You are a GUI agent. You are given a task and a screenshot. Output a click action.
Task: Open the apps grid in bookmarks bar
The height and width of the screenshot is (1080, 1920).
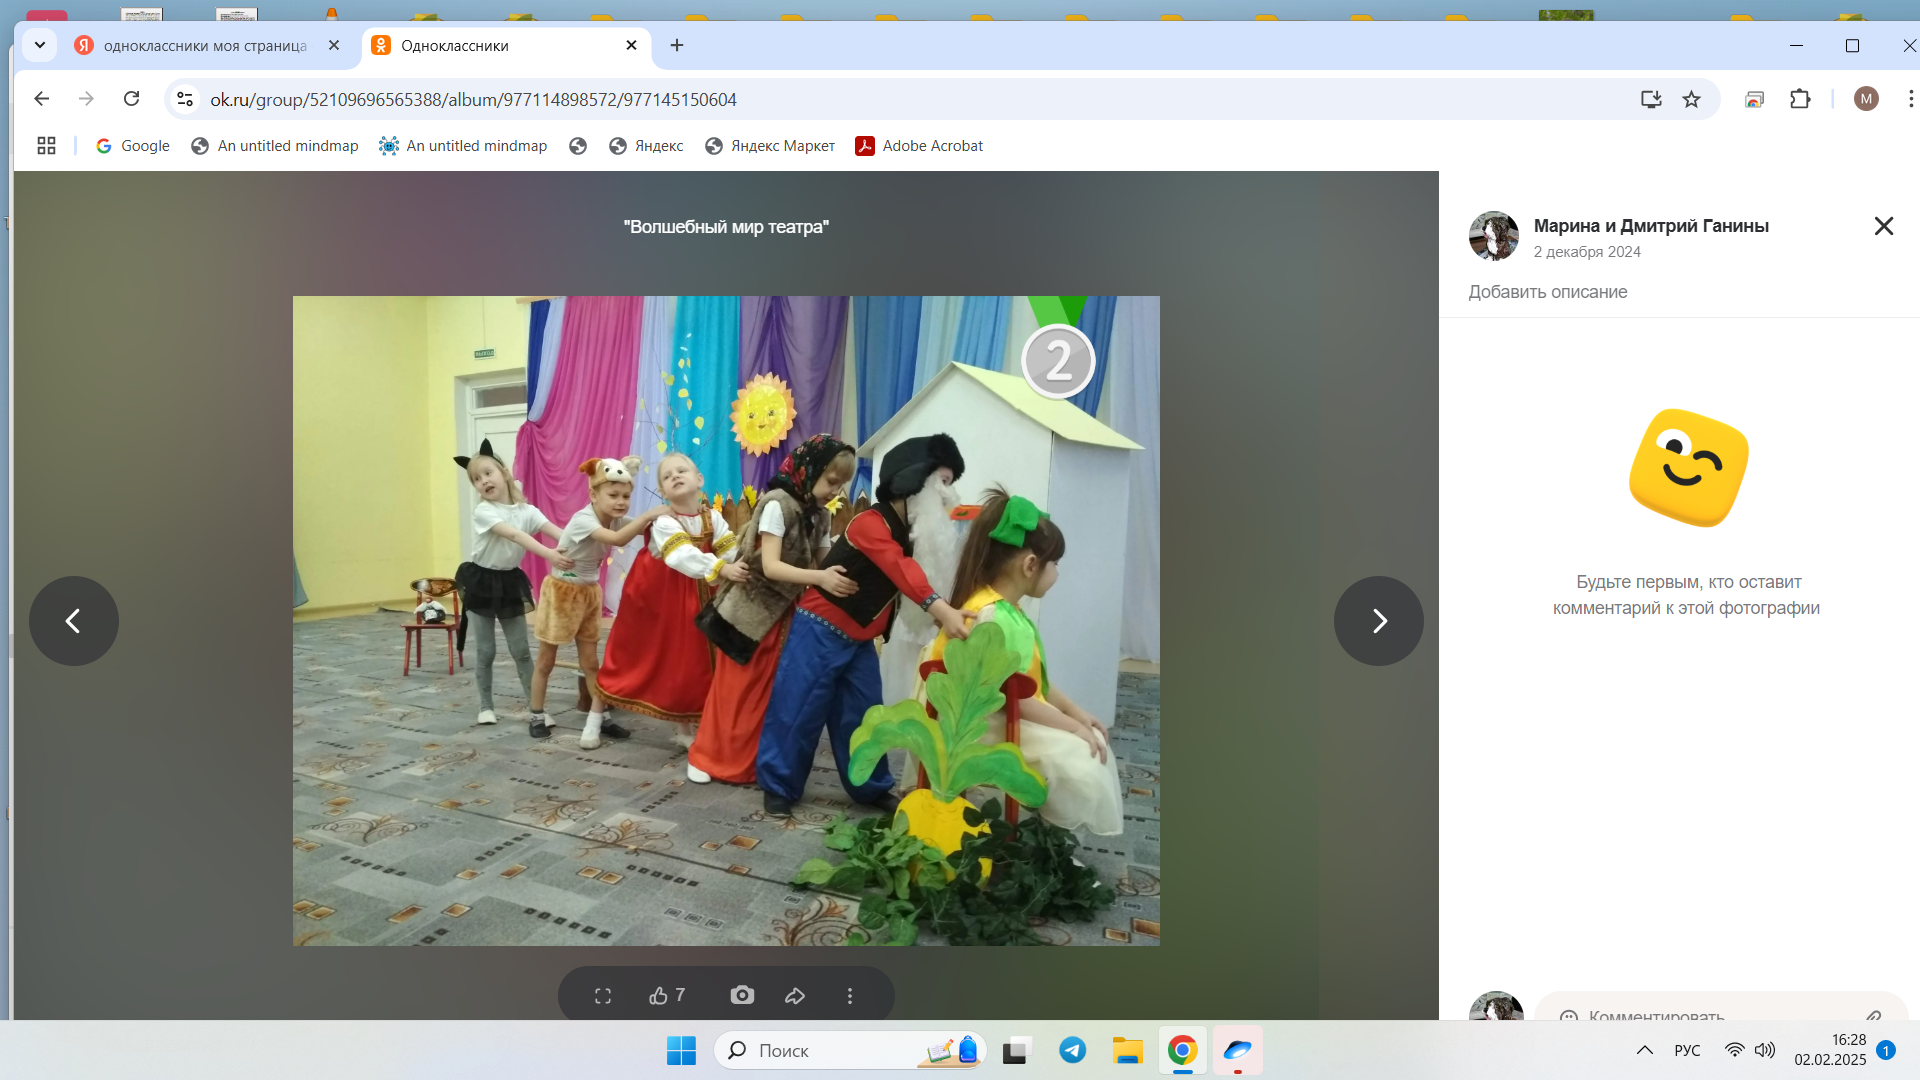point(46,146)
